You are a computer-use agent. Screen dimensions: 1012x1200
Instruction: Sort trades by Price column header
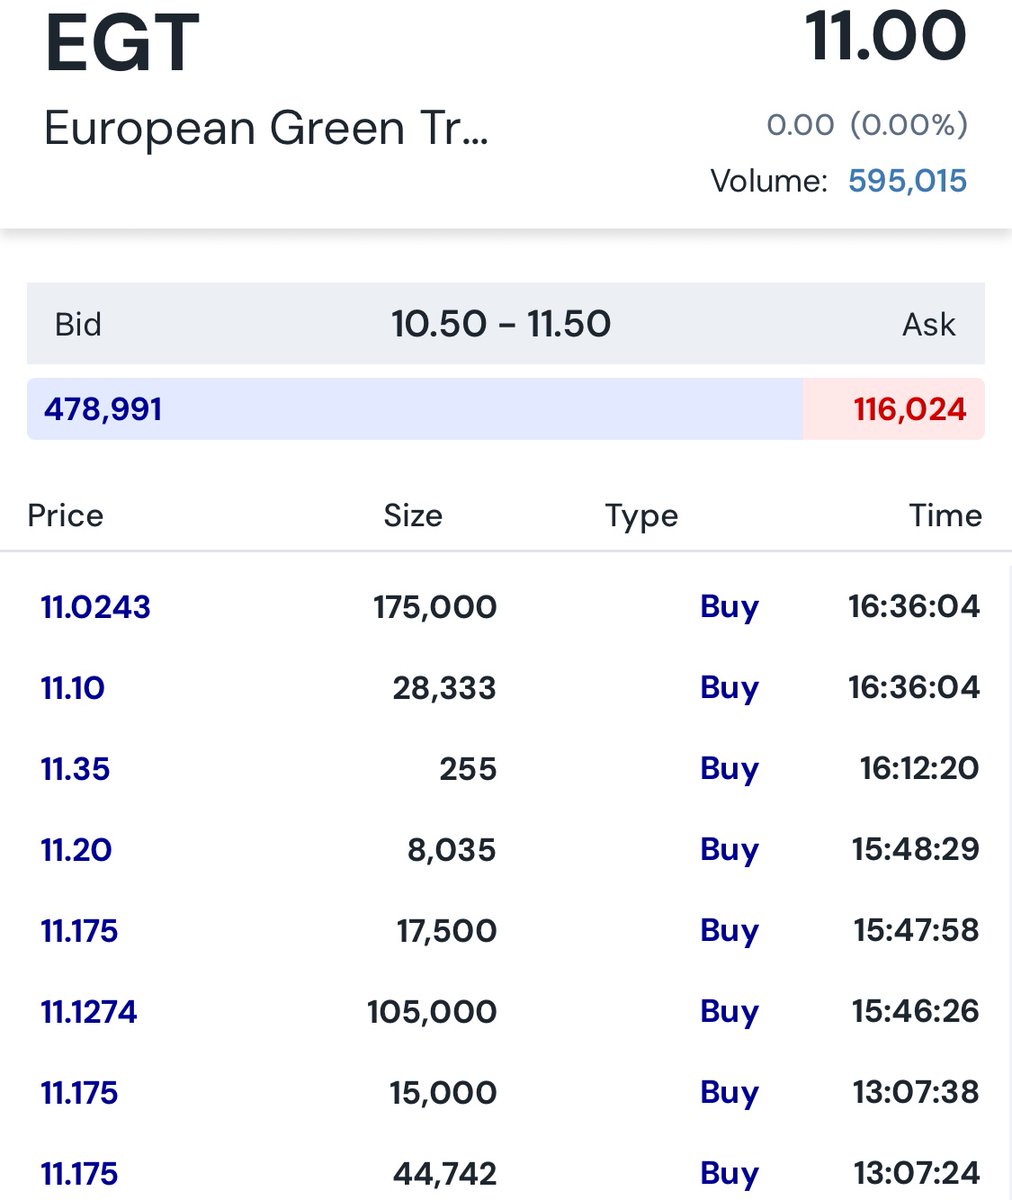(65, 515)
